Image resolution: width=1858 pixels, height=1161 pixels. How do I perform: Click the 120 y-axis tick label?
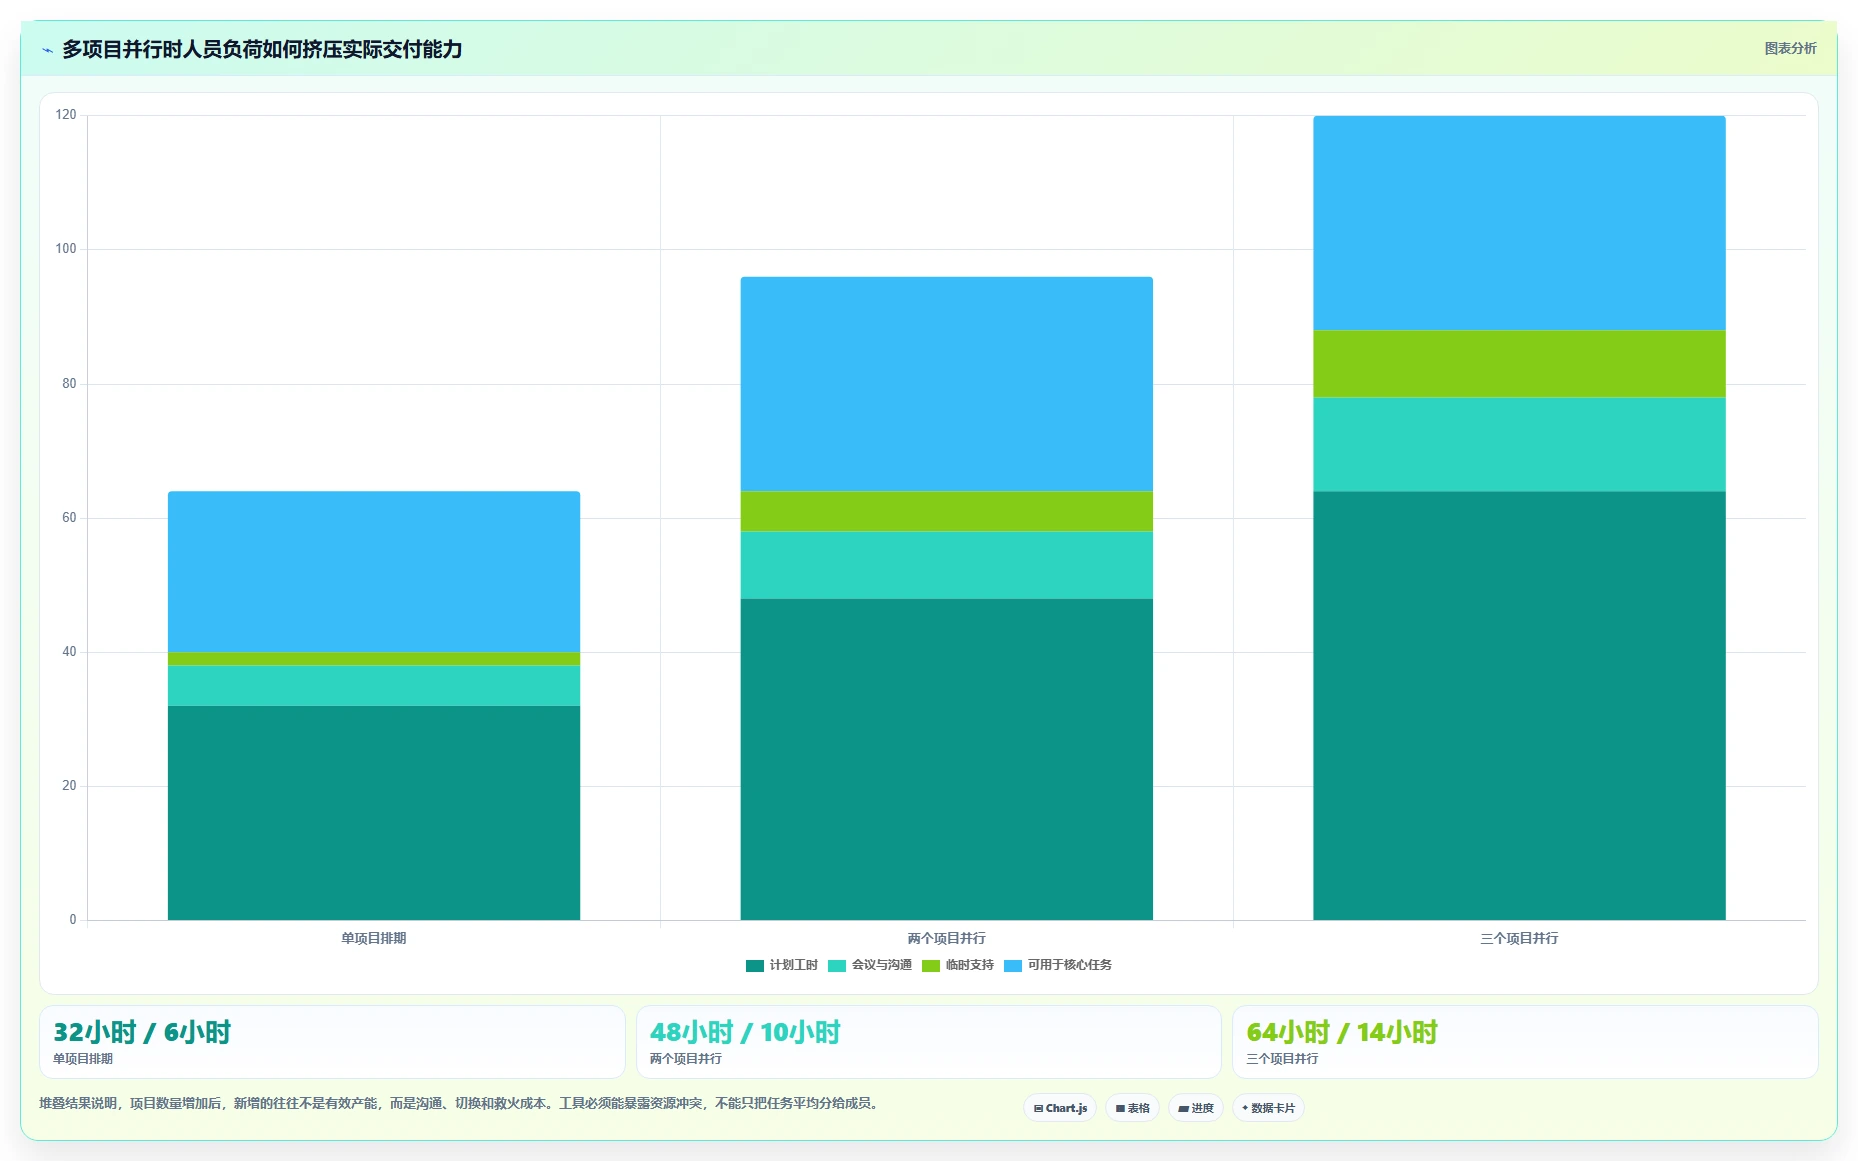click(66, 115)
